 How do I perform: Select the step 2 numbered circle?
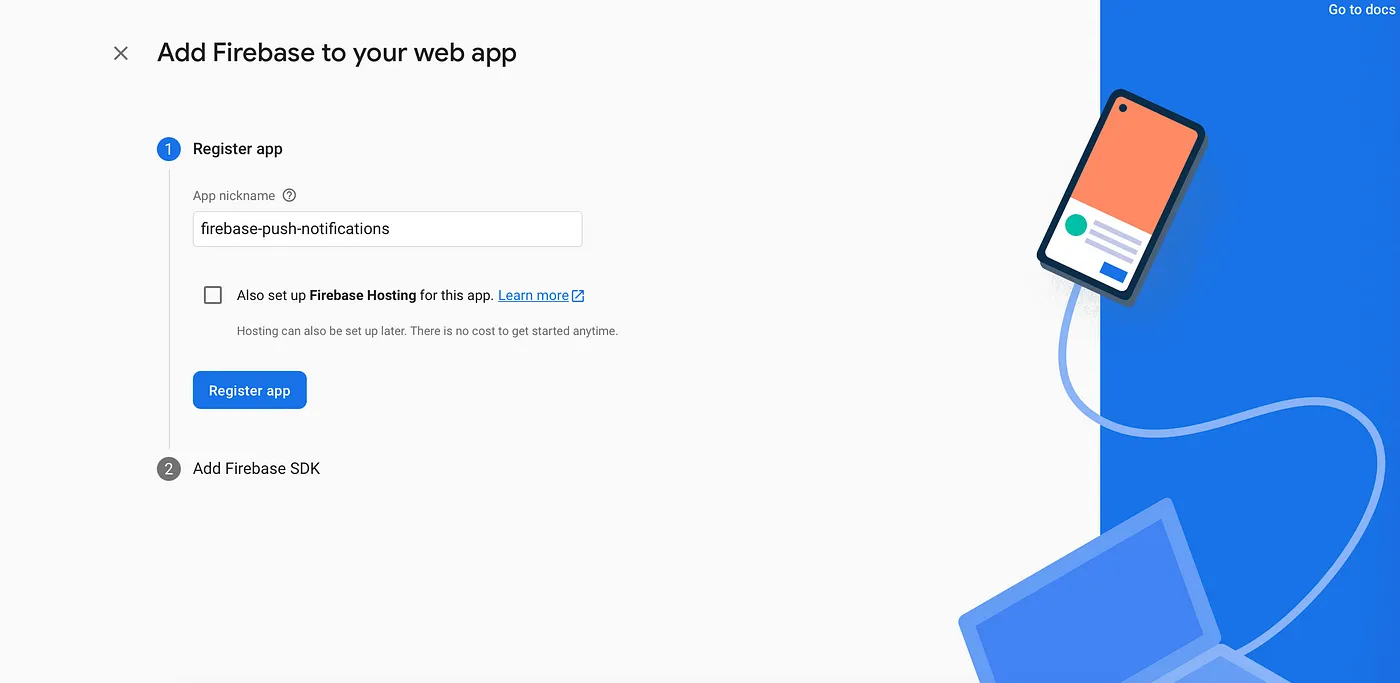point(168,468)
